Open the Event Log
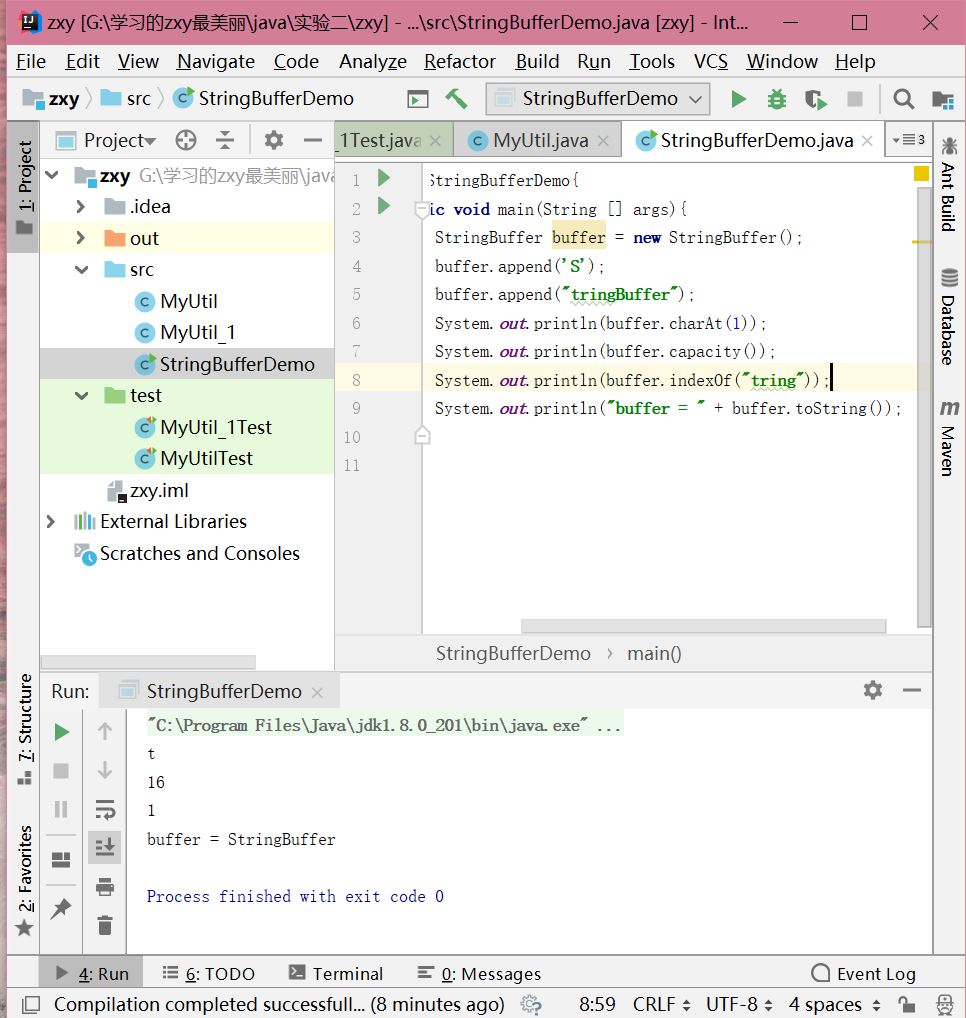 point(863,974)
